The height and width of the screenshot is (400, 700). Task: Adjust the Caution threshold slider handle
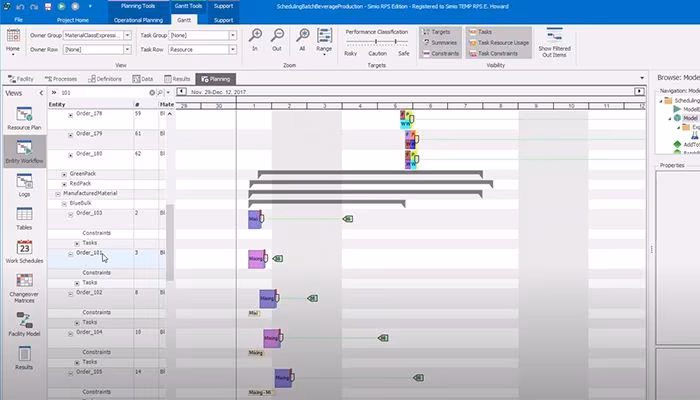[376, 42]
